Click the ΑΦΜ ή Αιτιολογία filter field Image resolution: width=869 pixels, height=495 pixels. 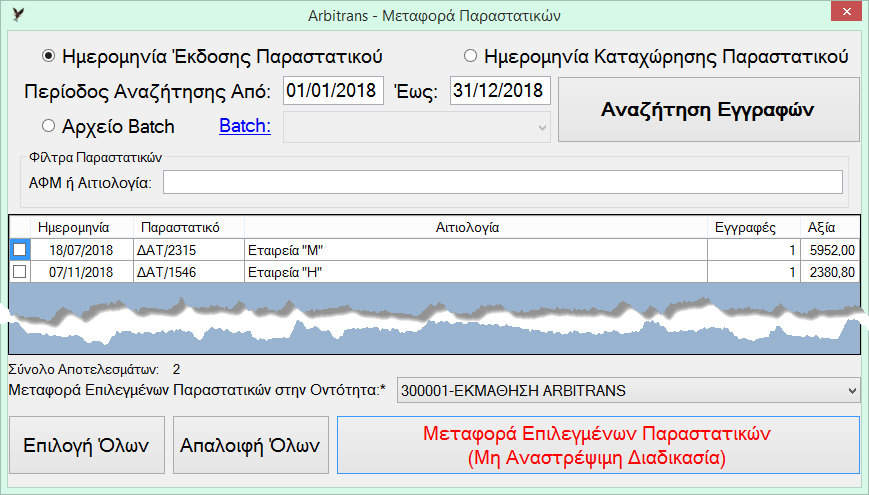[503, 182]
